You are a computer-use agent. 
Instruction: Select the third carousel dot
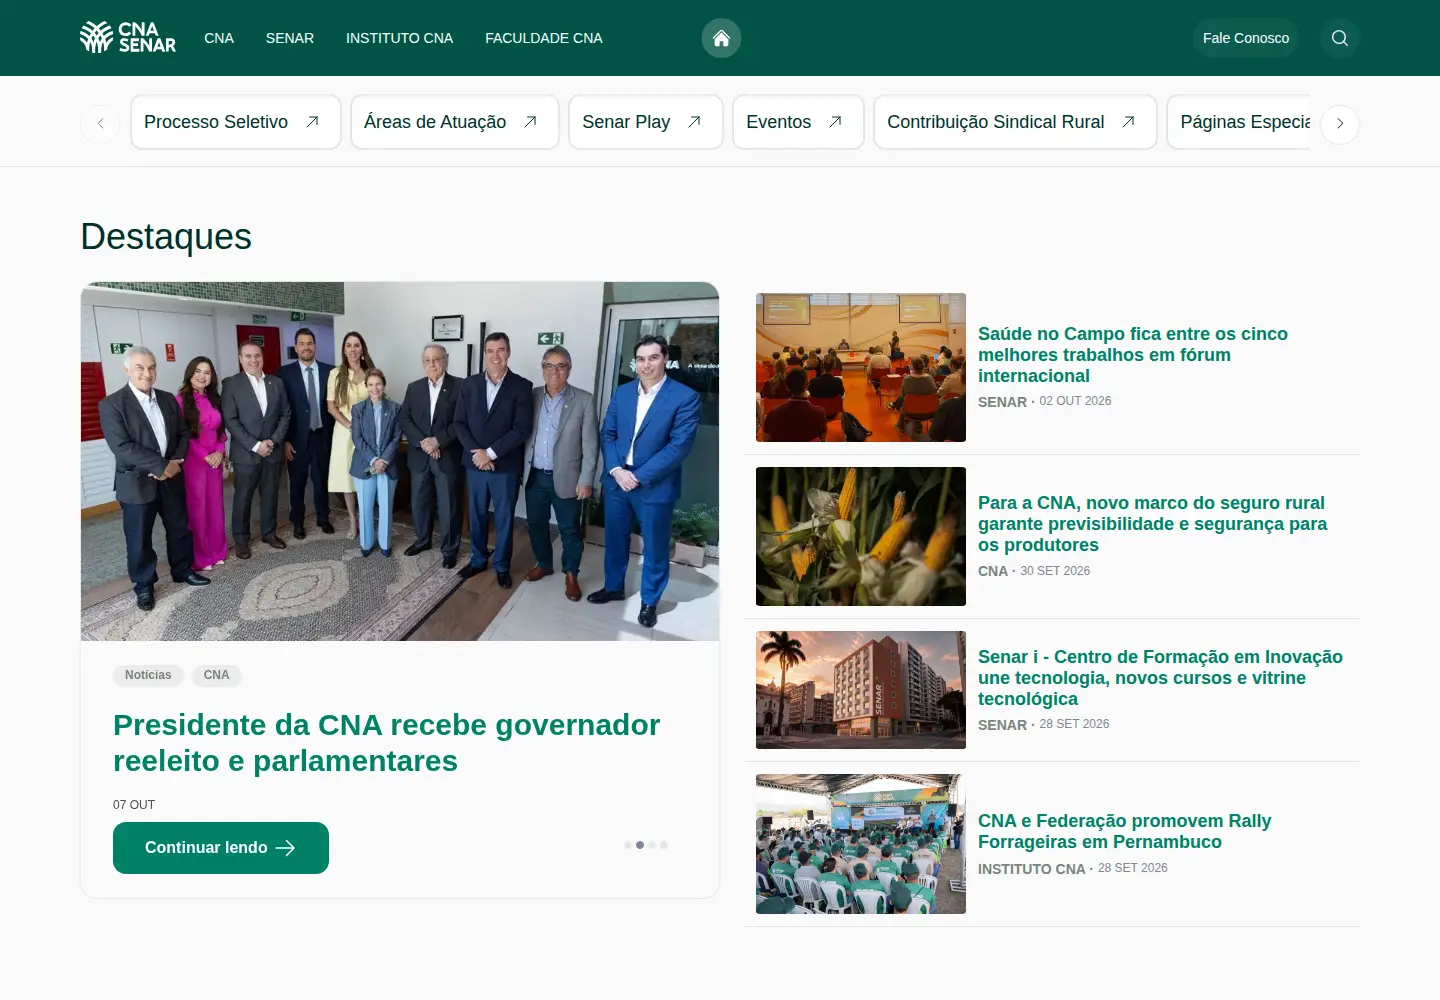[x=652, y=845]
